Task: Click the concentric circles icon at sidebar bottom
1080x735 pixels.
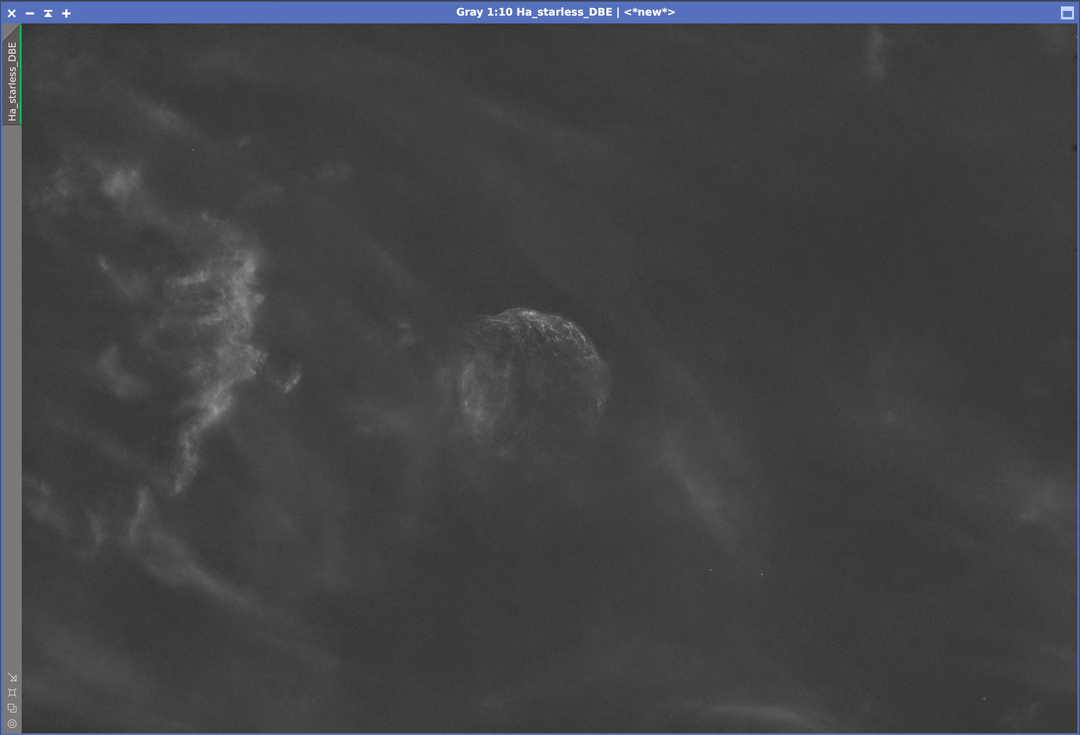Action: [12, 723]
